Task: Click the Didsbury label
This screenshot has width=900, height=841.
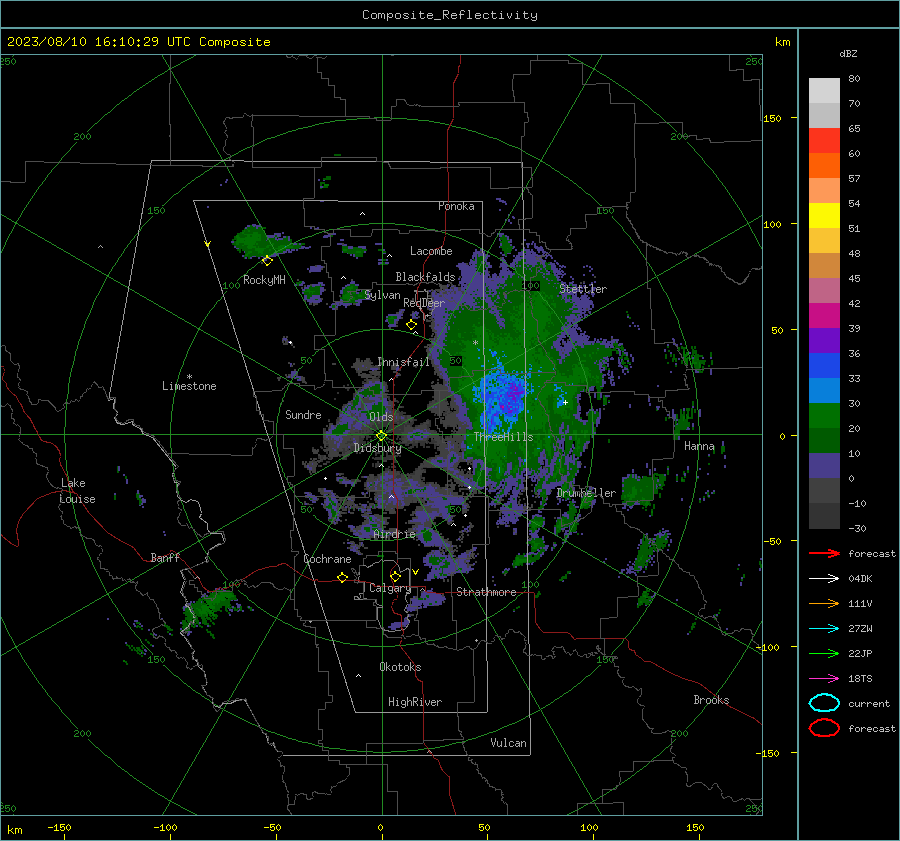Action: click(x=377, y=448)
